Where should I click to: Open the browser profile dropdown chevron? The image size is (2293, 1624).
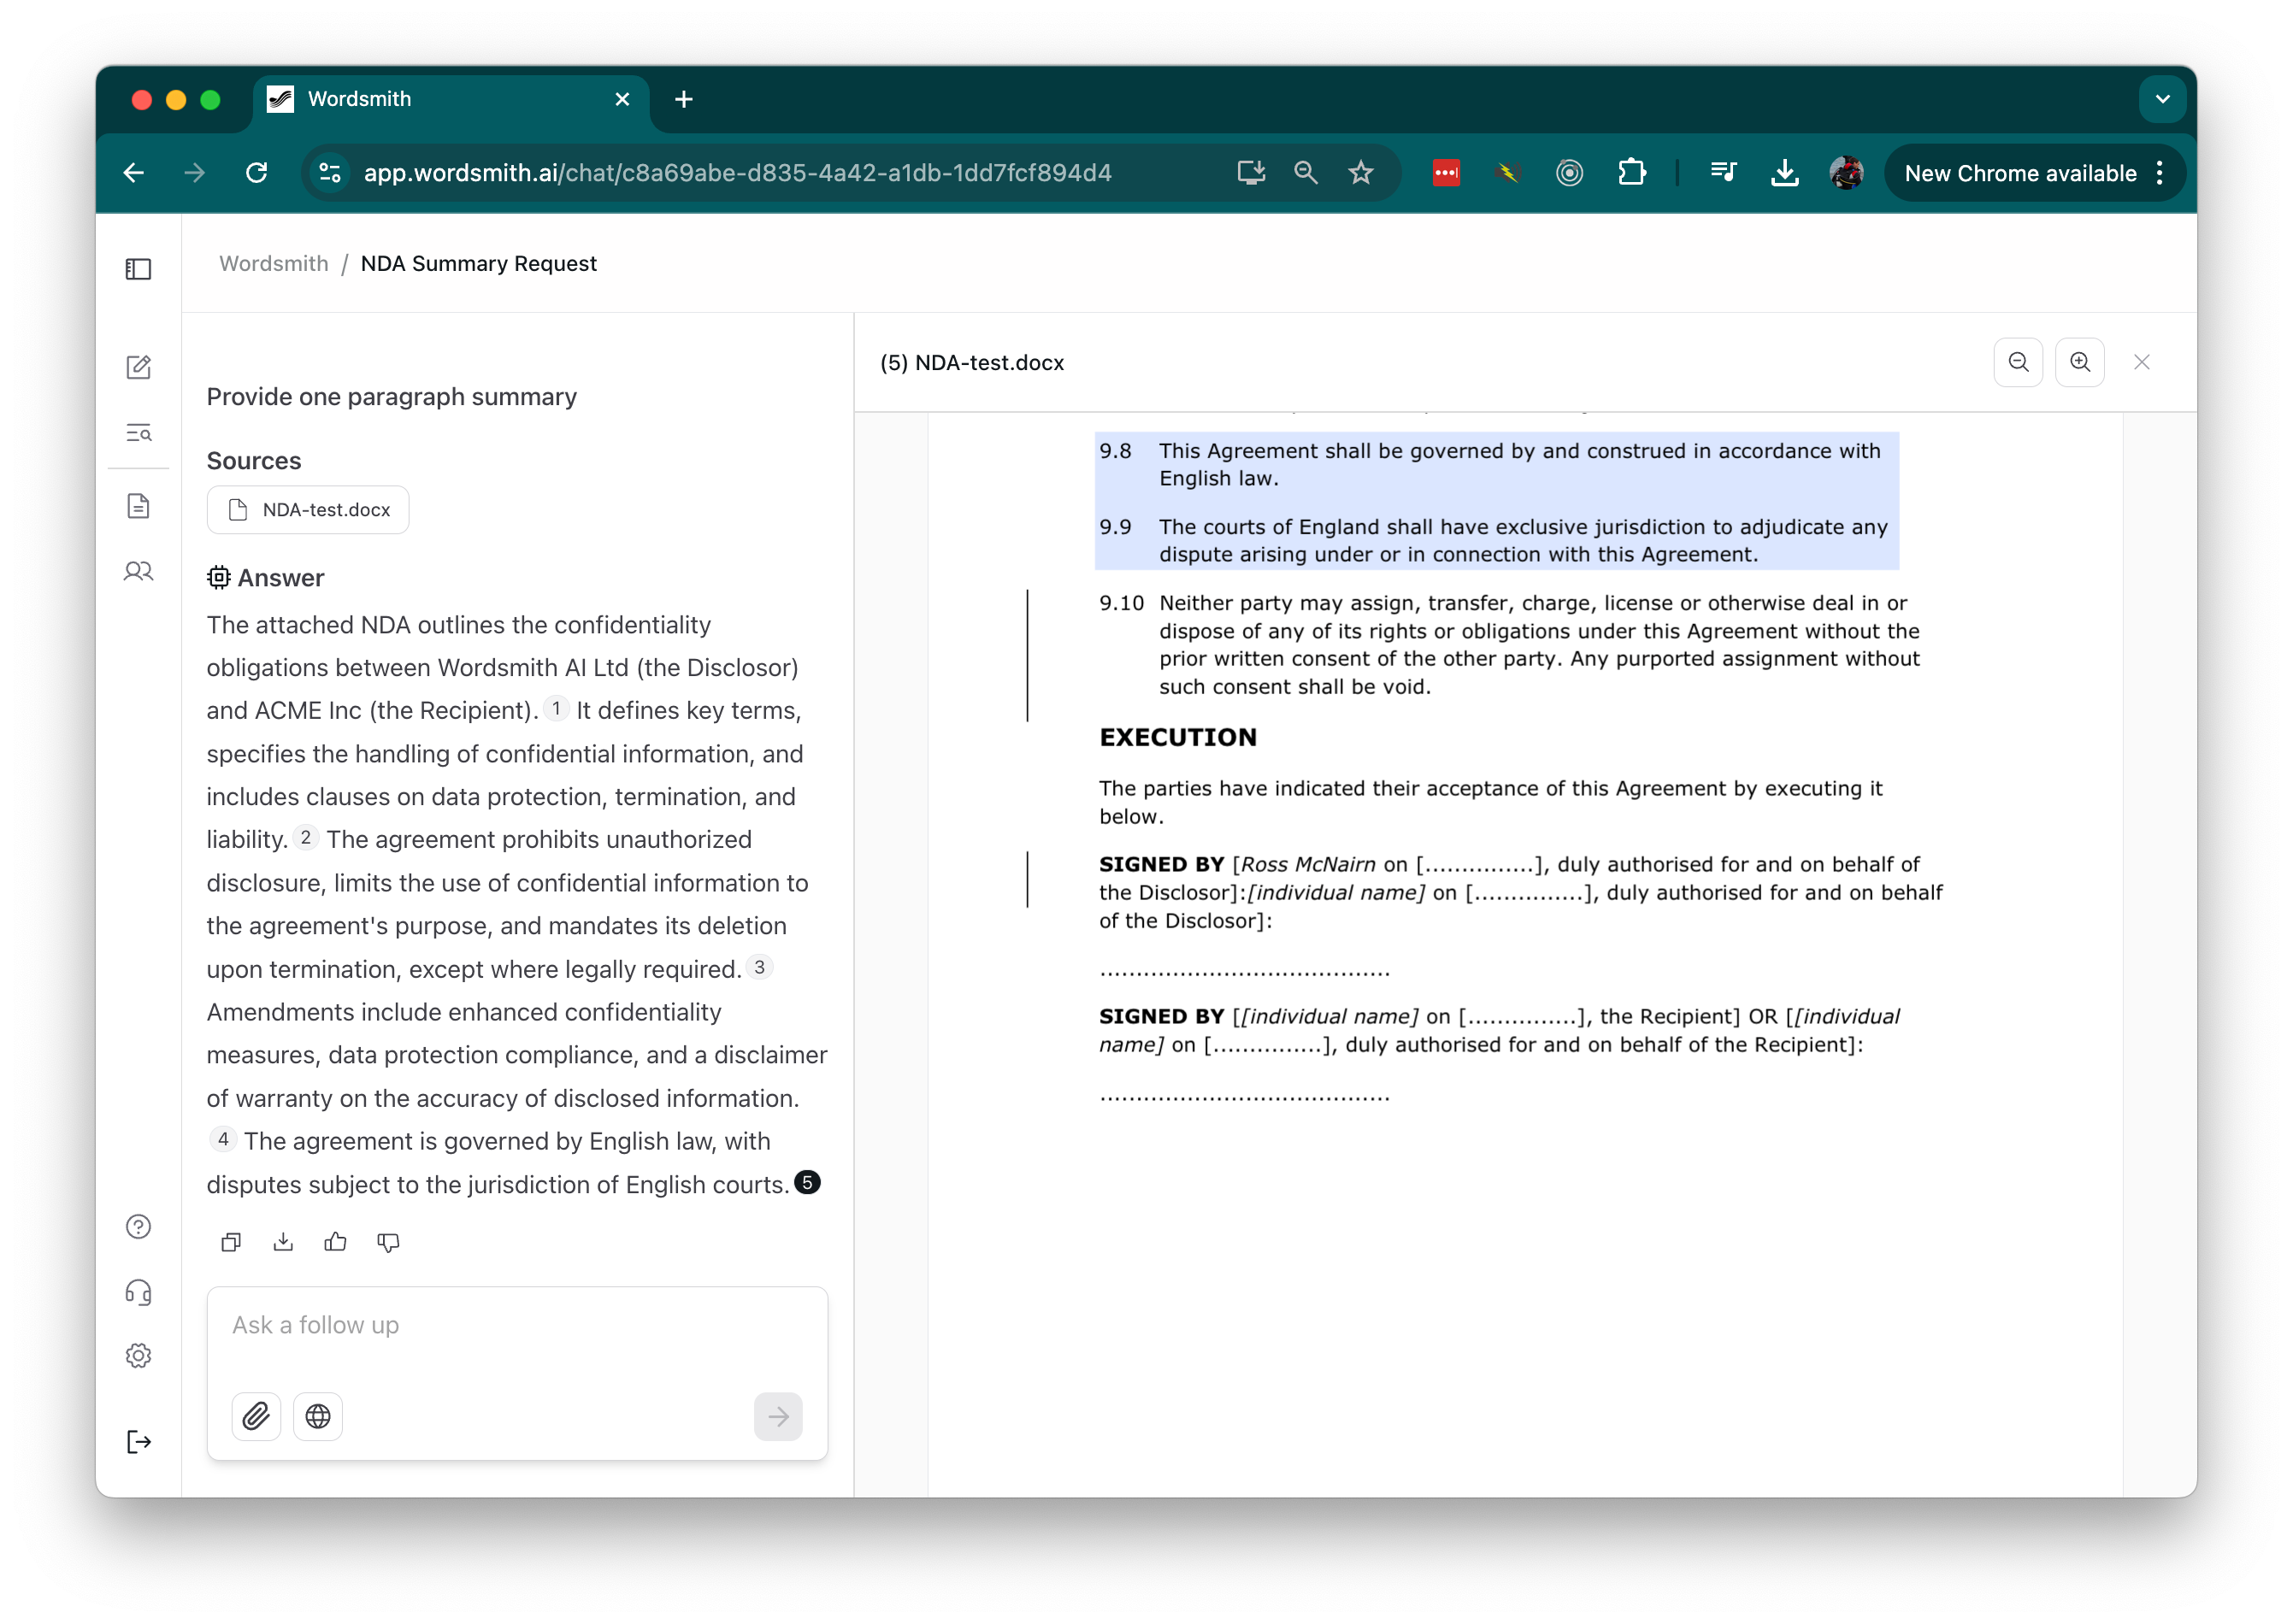(2162, 98)
